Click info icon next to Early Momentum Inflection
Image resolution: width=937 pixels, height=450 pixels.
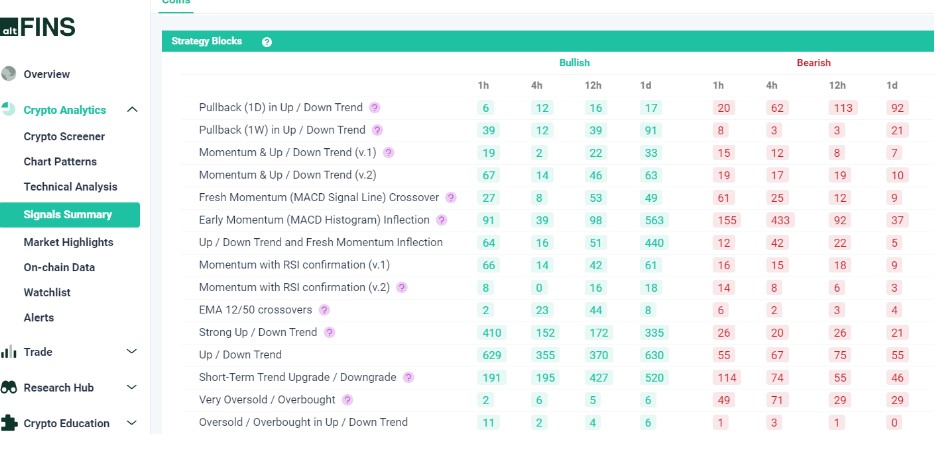pos(441,220)
